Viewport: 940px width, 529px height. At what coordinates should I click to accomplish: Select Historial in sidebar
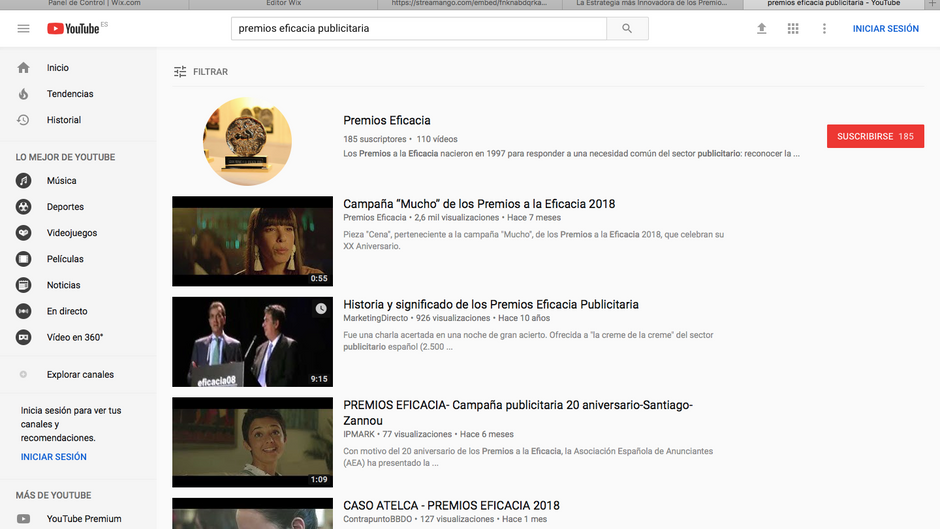click(x=64, y=120)
